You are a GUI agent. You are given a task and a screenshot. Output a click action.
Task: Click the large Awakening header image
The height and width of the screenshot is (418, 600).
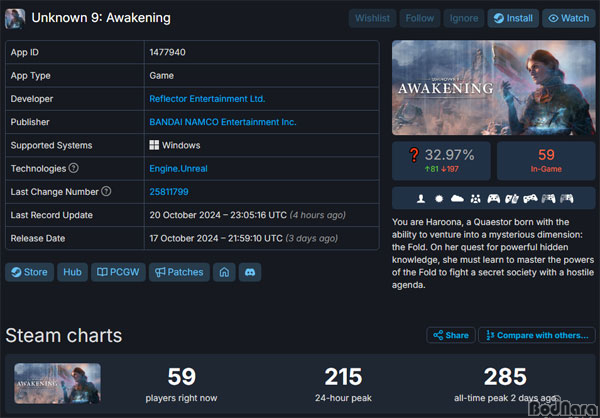[494, 88]
